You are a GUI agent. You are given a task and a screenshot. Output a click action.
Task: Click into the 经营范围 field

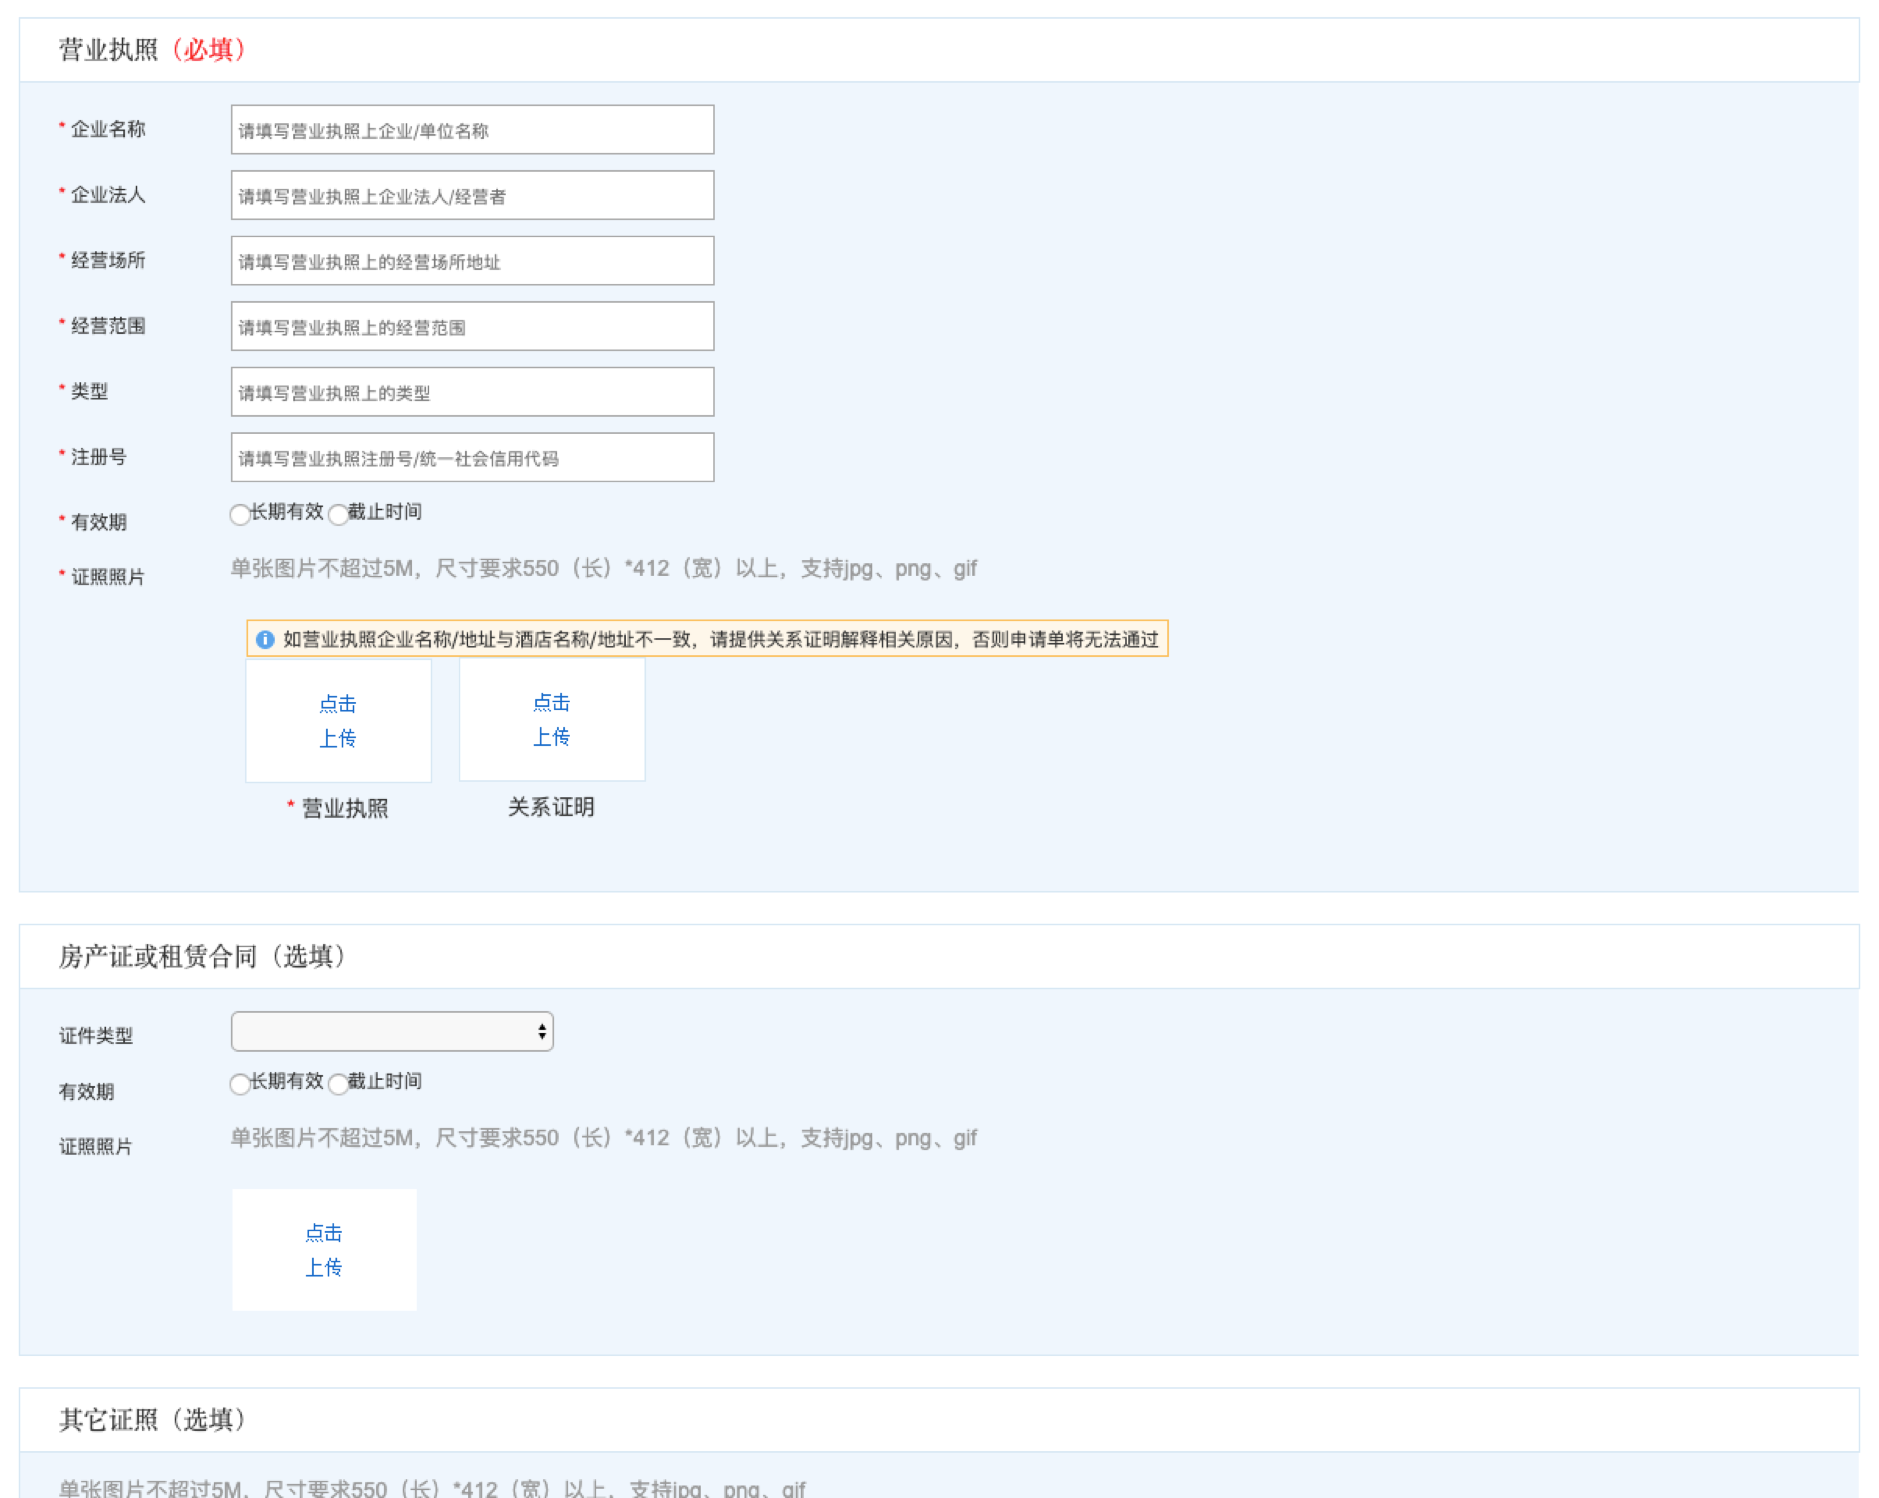pos(472,326)
